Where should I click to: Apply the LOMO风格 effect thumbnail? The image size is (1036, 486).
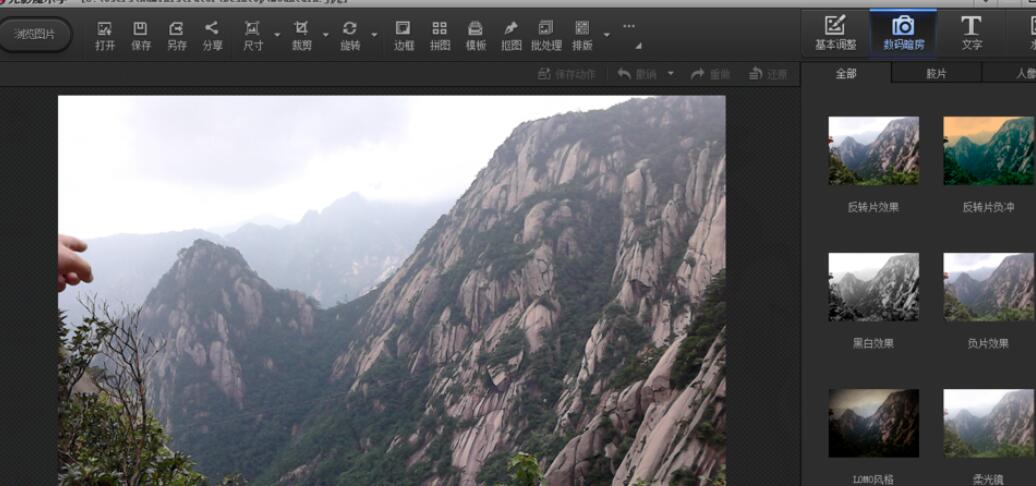[873, 423]
